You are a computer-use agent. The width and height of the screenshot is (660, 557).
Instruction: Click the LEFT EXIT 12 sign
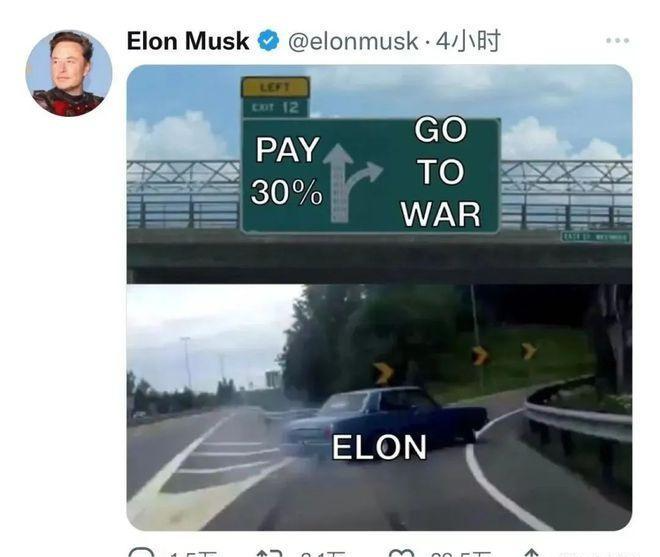pyautogui.click(x=276, y=97)
